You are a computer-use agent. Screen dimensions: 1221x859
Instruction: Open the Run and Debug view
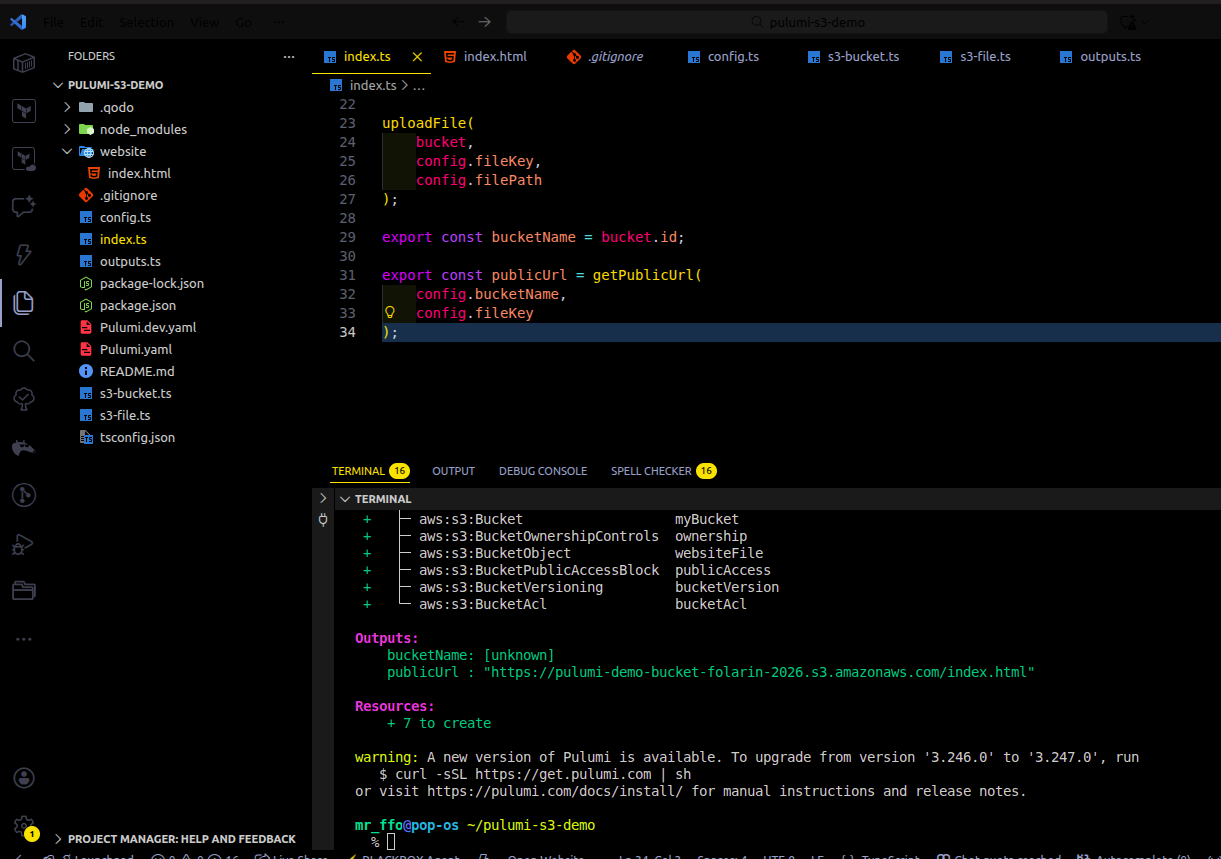tap(24, 543)
